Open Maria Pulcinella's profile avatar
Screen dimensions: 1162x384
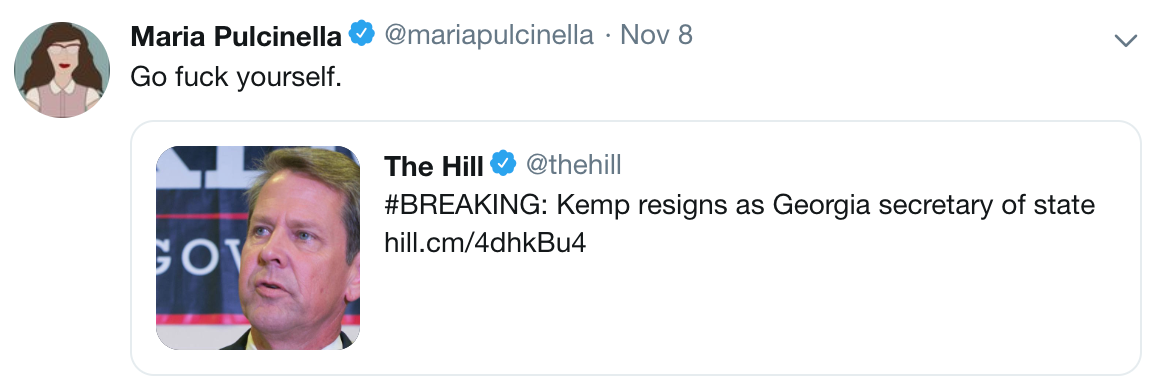tap(62, 70)
